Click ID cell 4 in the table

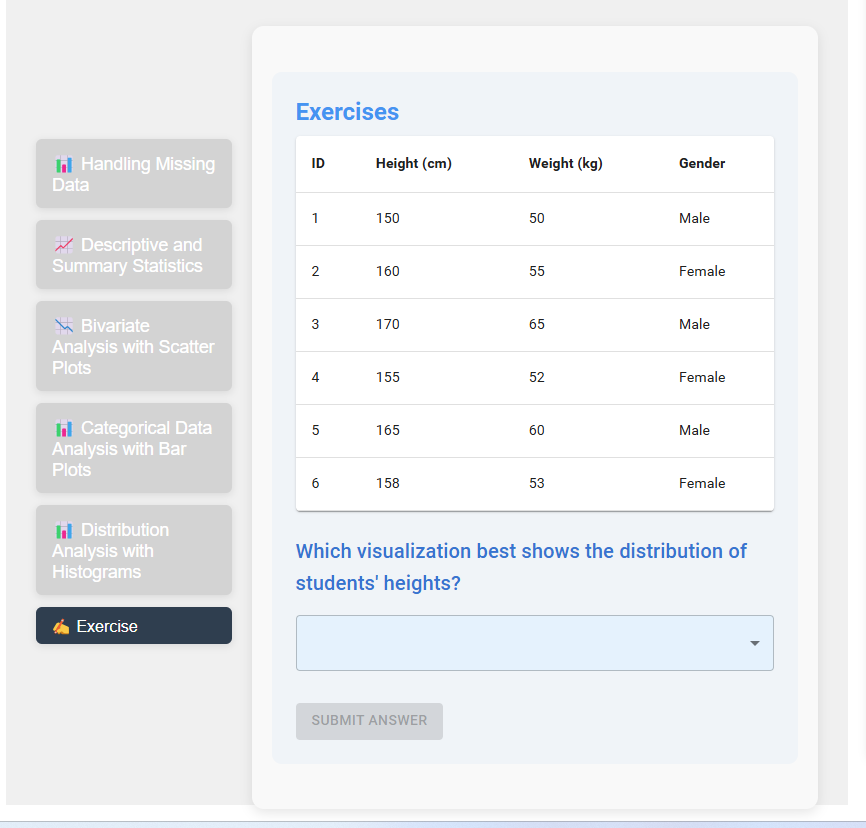(x=315, y=377)
